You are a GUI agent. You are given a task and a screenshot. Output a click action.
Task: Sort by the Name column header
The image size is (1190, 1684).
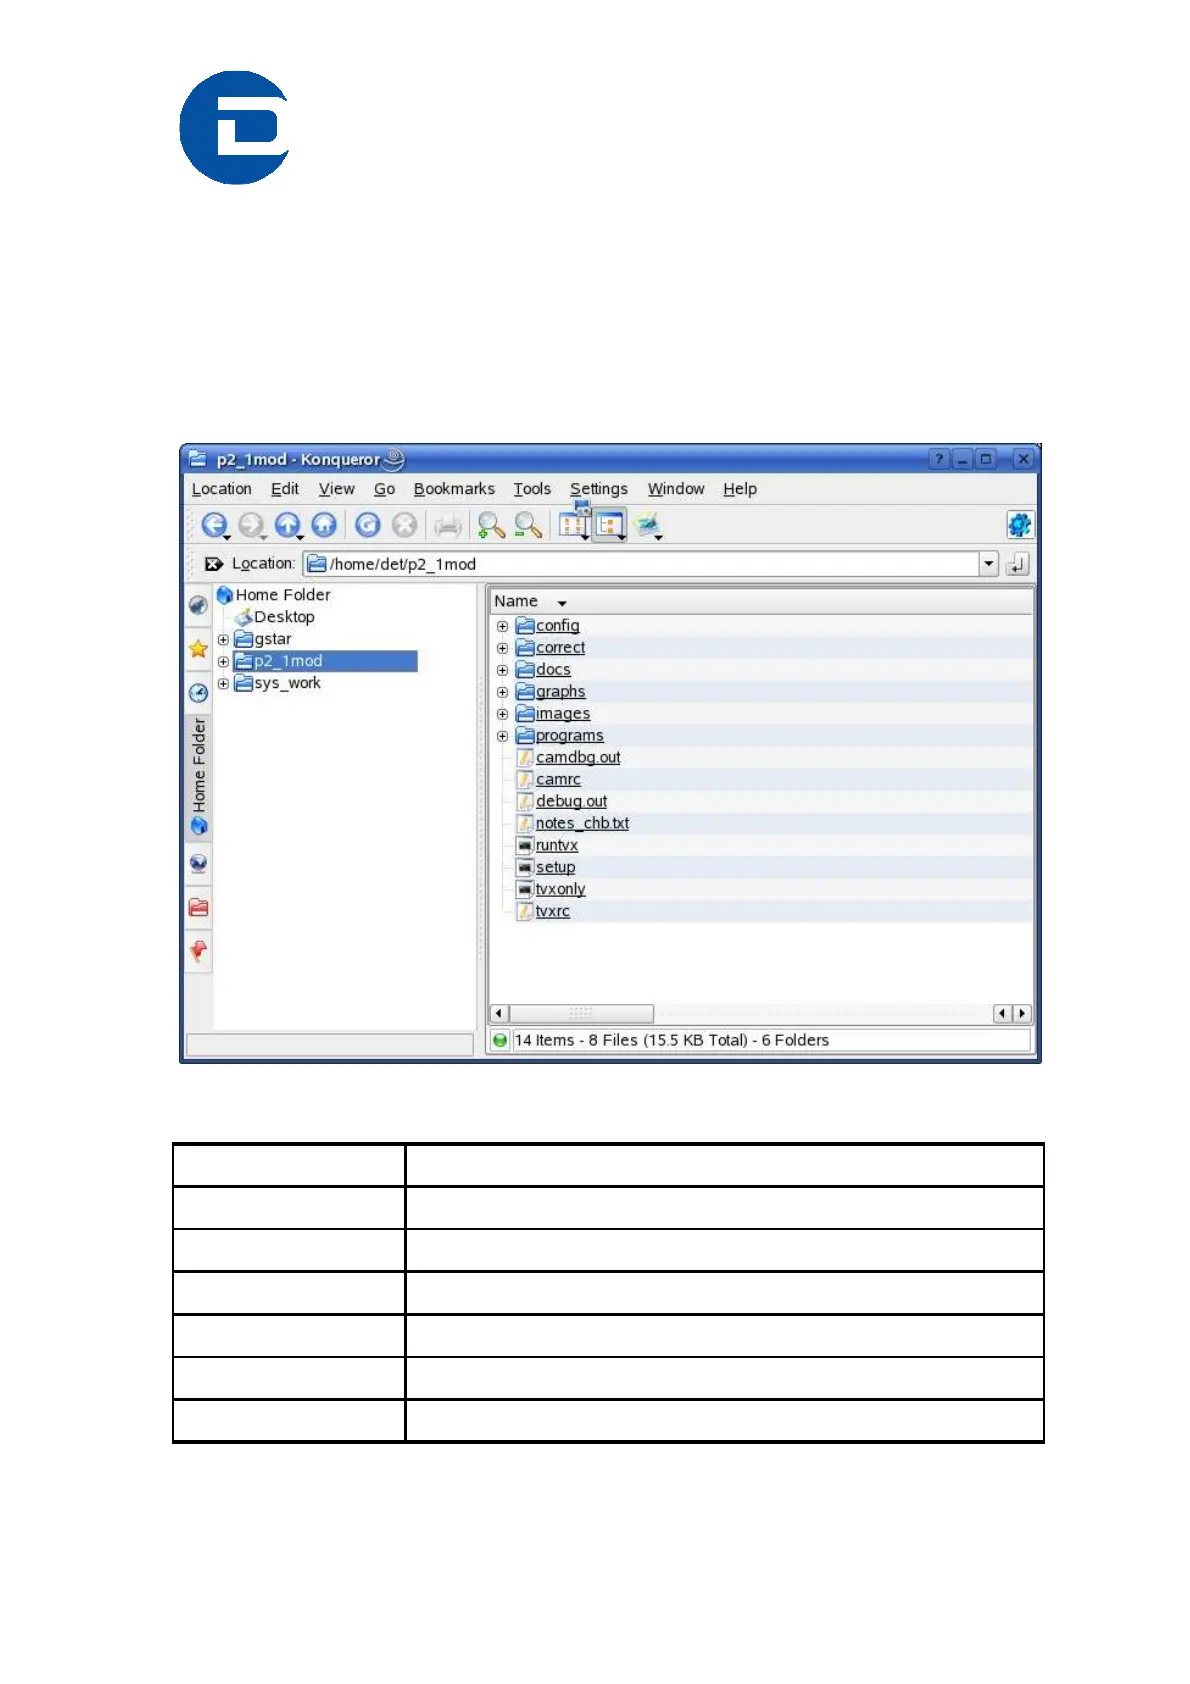761,602
